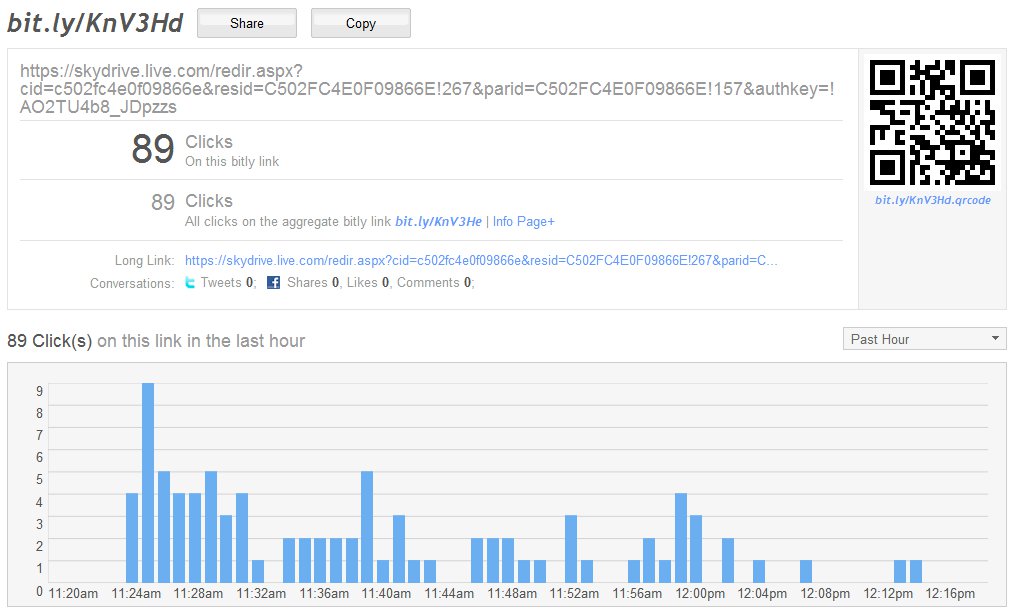Click the 11:24am axis label
1014x610 pixels.
136,593
